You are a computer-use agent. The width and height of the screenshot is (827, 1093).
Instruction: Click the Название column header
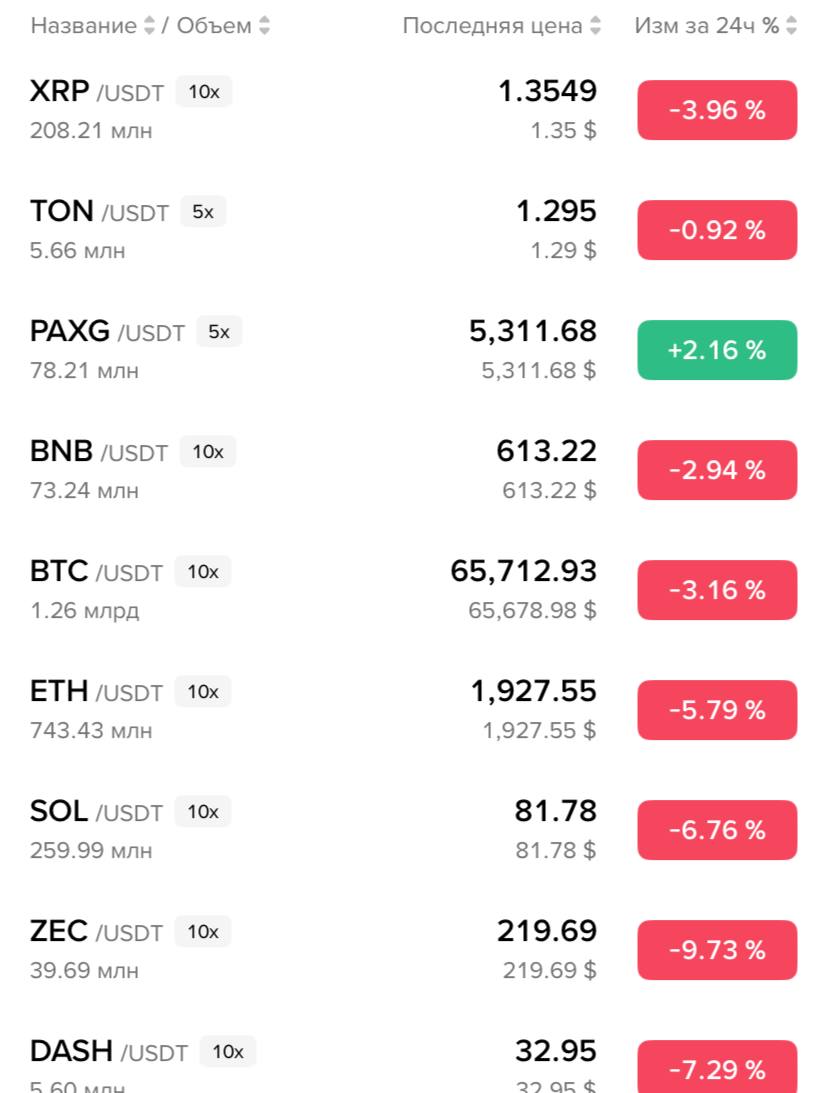pos(84,26)
